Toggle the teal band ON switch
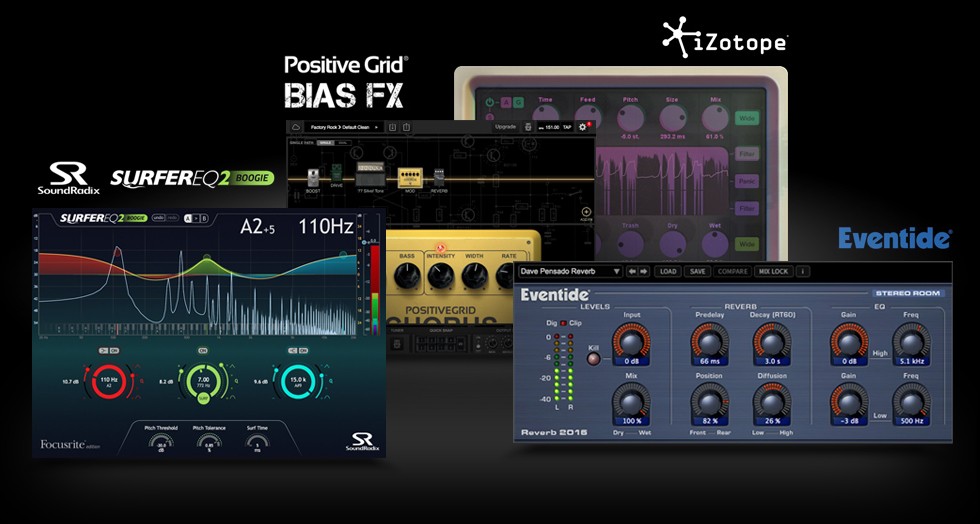The width and height of the screenshot is (980, 524). pos(303,351)
